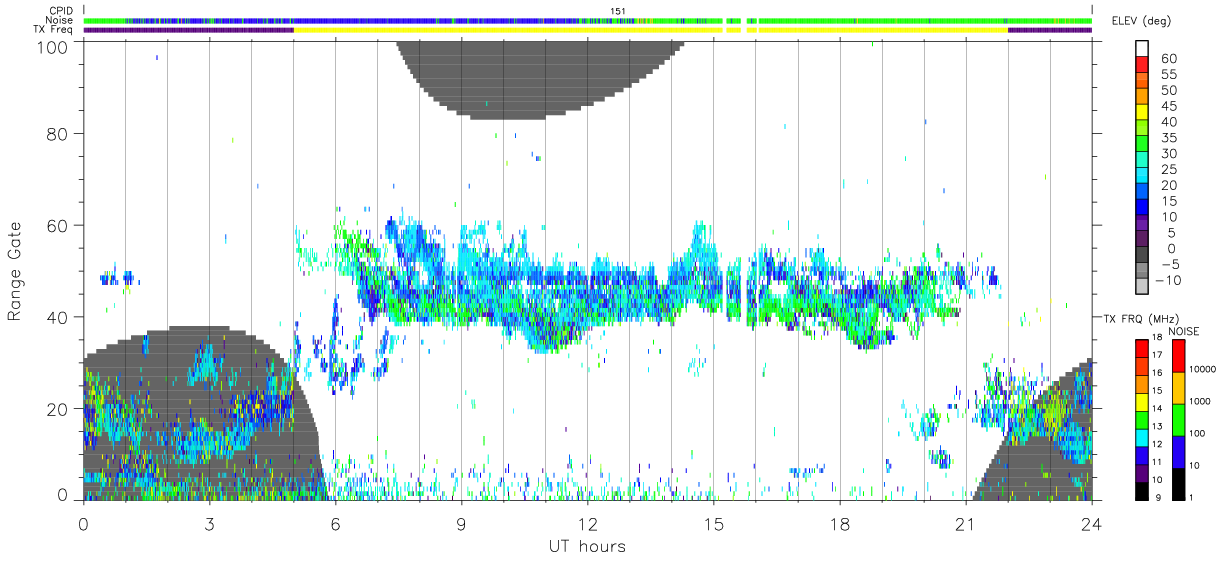The width and height of the screenshot is (1228, 567).
Task: Pick the green swatch in NOISE legend
Action: pos(1180,420)
